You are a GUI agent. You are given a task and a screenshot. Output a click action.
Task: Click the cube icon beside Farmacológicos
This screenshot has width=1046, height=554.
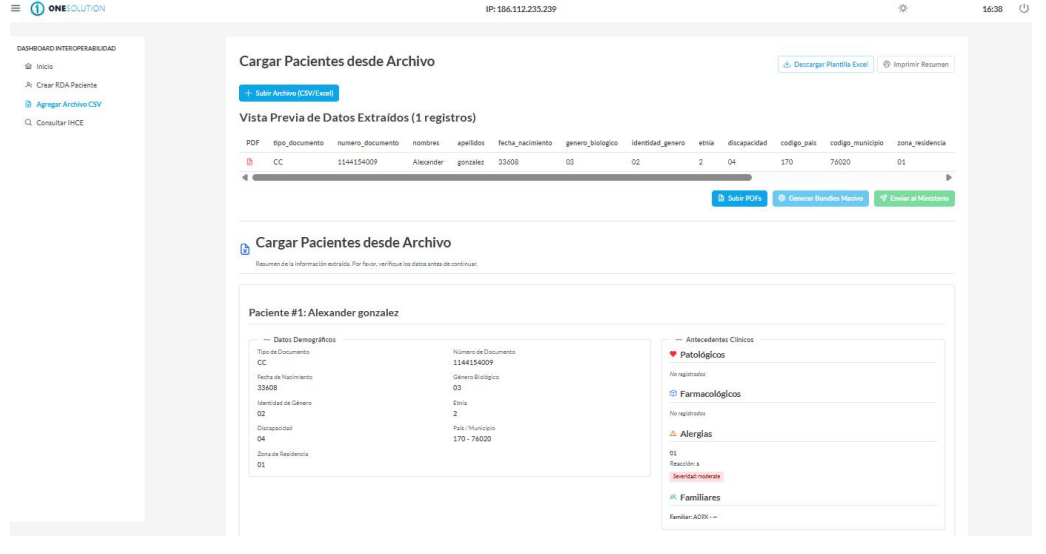click(673, 394)
